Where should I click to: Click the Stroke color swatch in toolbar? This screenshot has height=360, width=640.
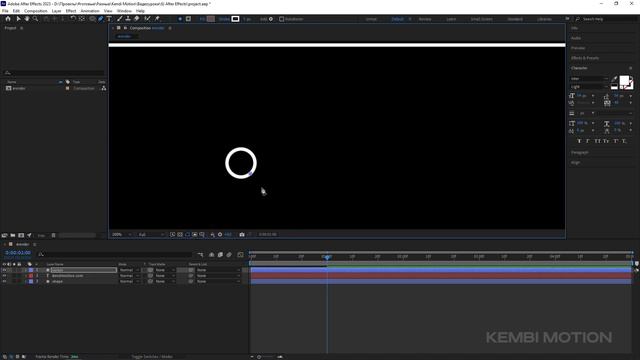pyautogui.click(x=236, y=19)
